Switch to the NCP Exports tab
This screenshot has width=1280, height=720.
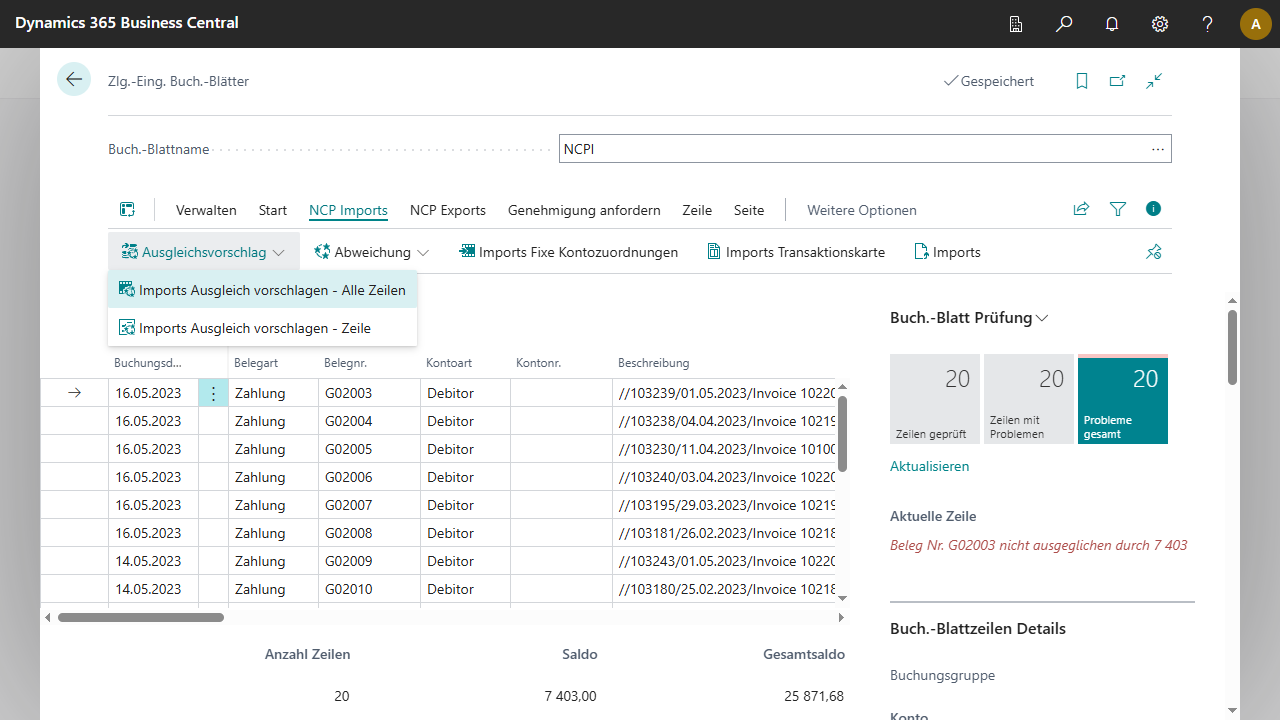(x=447, y=210)
